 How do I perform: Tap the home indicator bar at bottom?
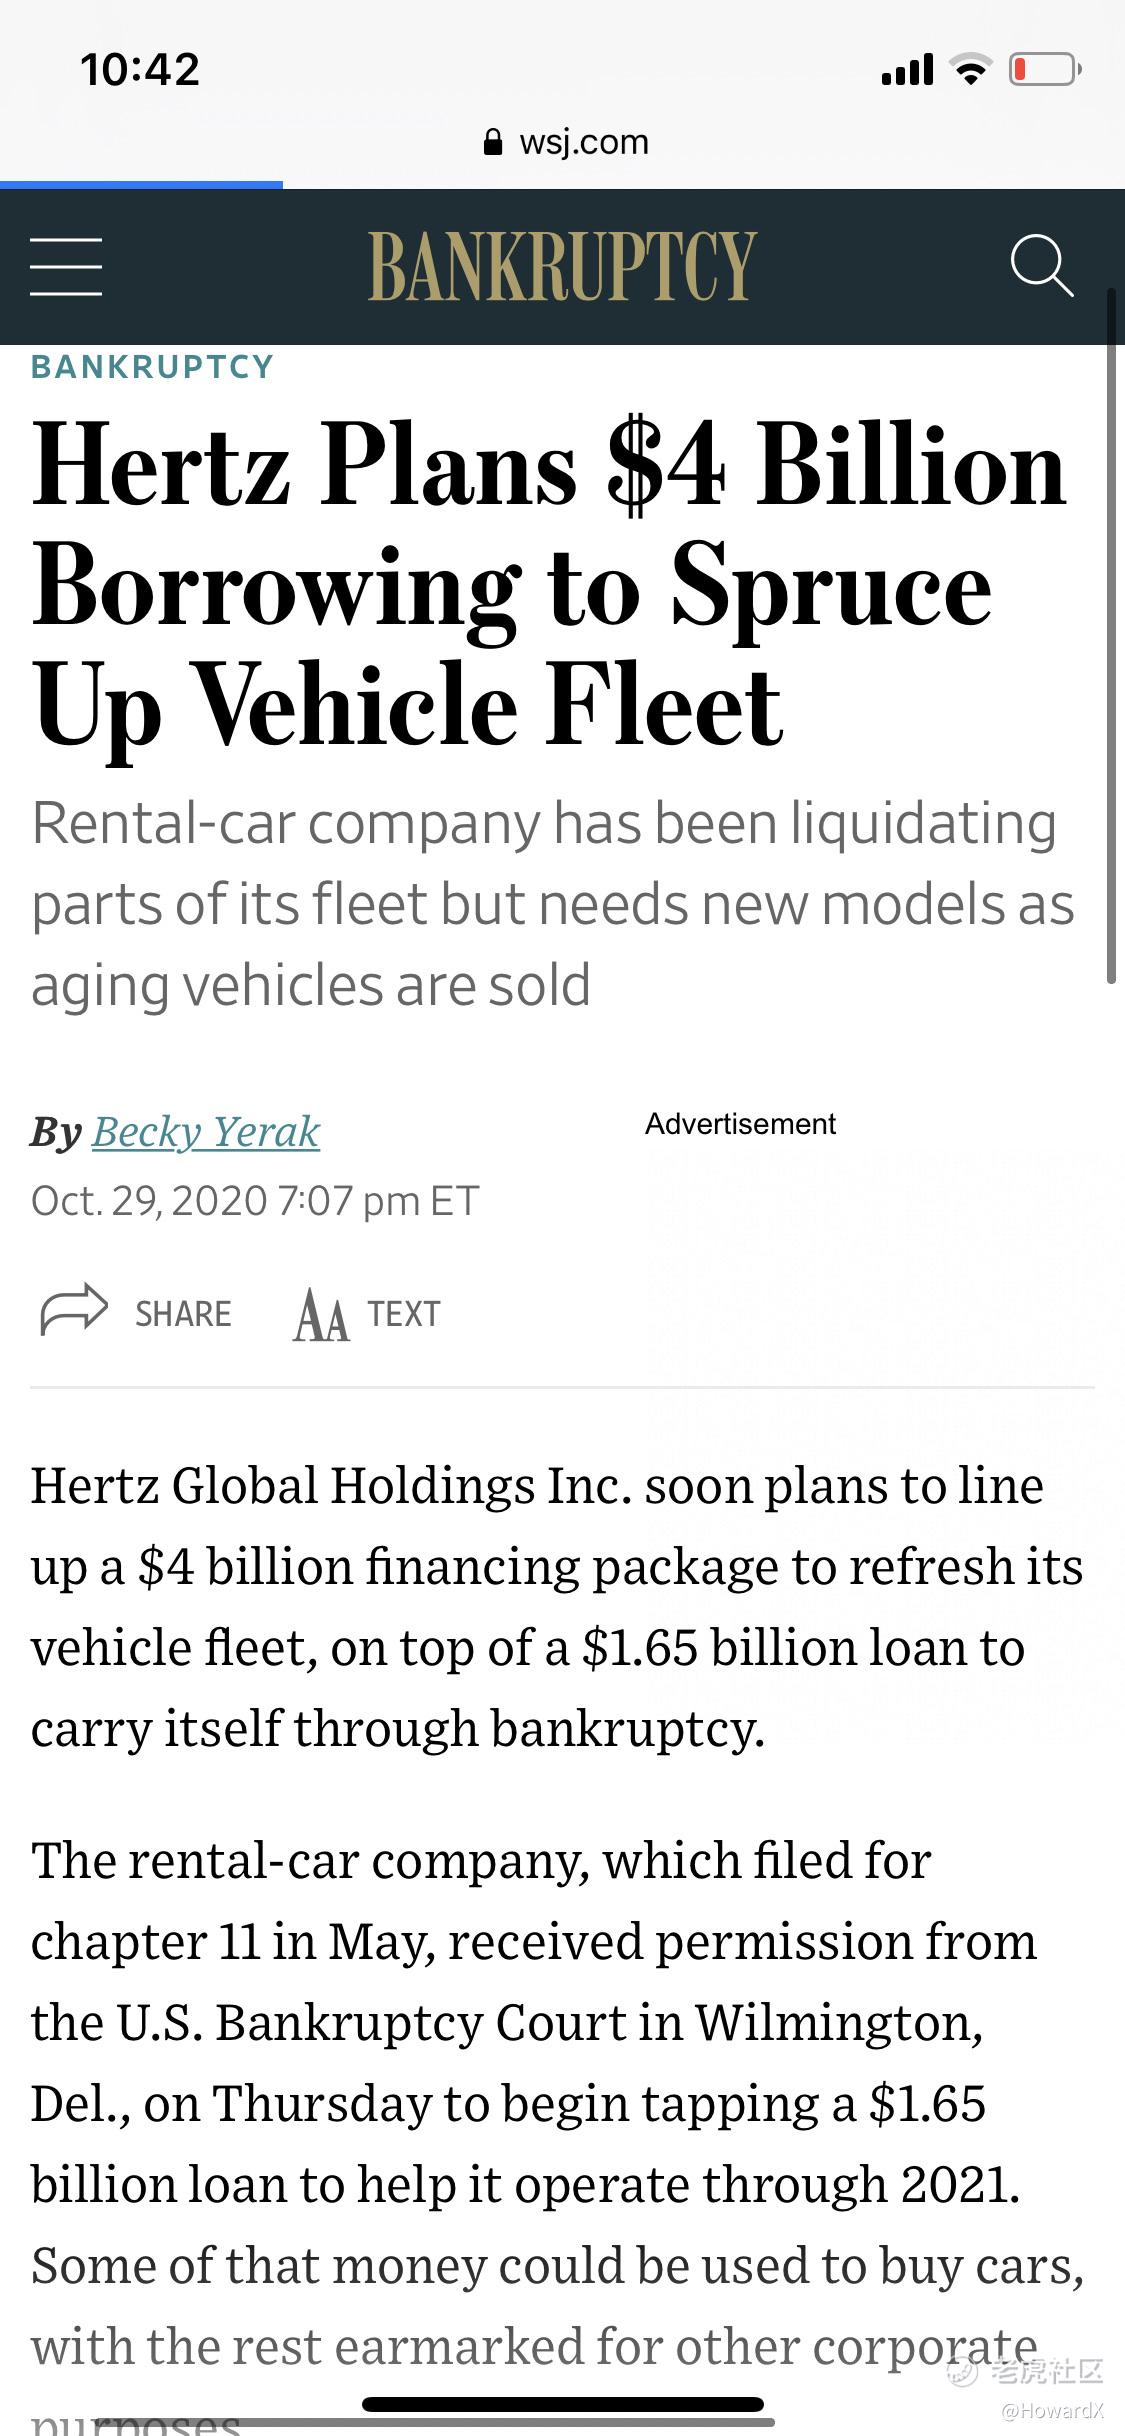pyautogui.click(x=563, y=2404)
